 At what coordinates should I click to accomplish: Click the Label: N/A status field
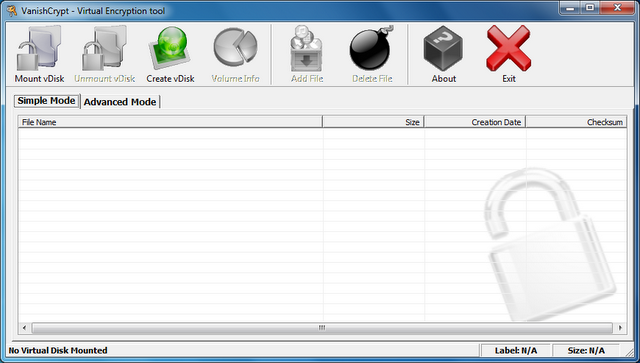point(516,350)
